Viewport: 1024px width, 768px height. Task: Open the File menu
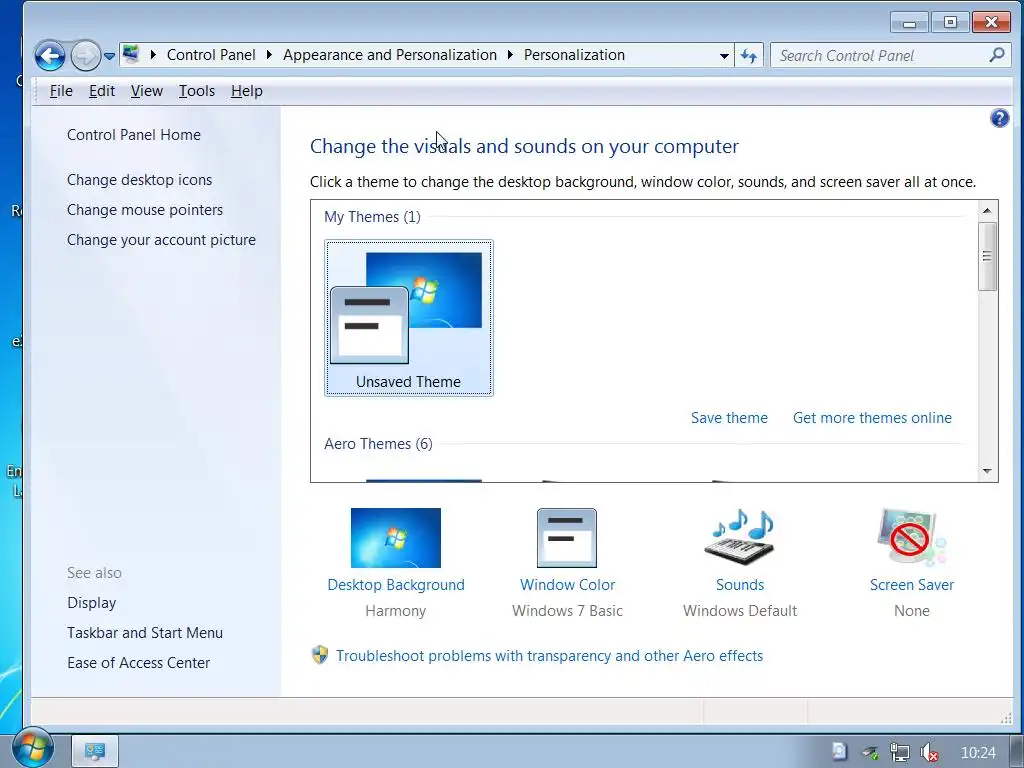pyautogui.click(x=61, y=91)
